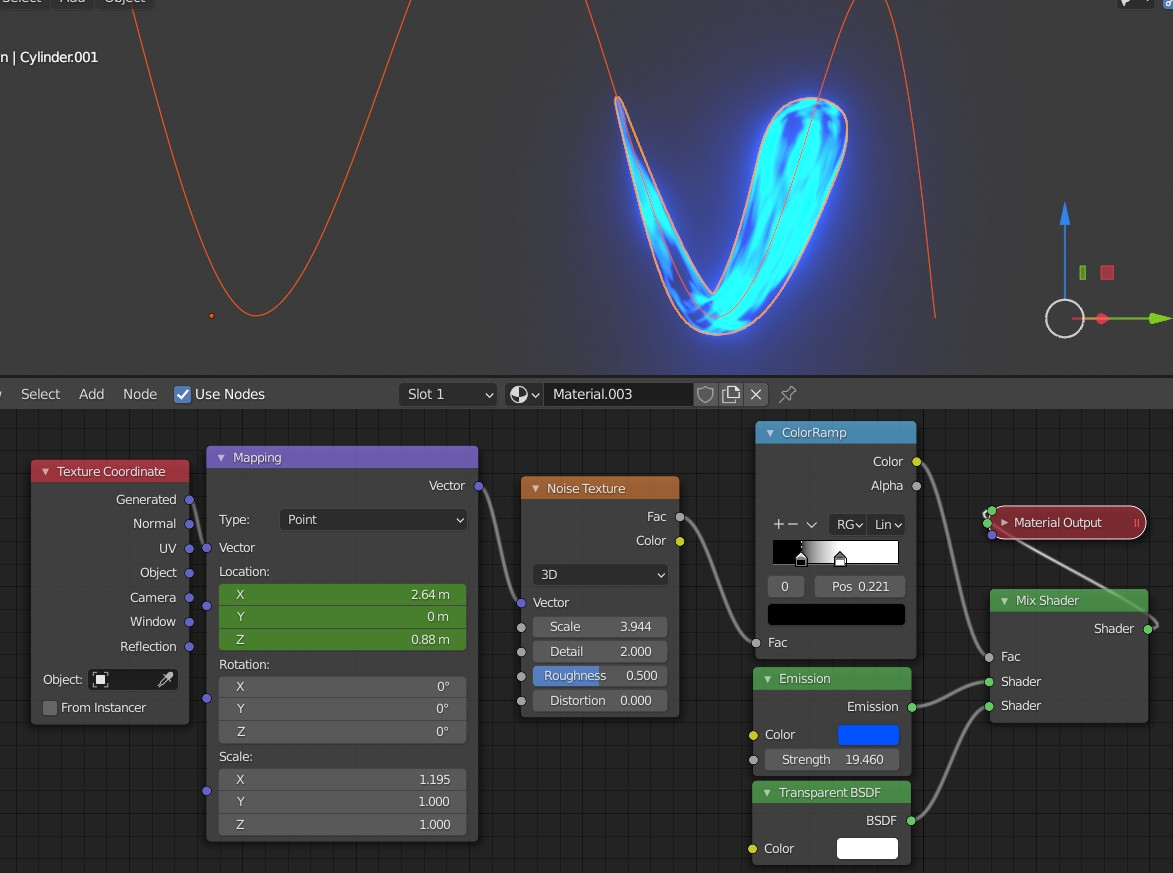Click the blue Z axis on the navigation gizmo
The height and width of the screenshot is (873, 1173).
pyautogui.click(x=1064, y=212)
